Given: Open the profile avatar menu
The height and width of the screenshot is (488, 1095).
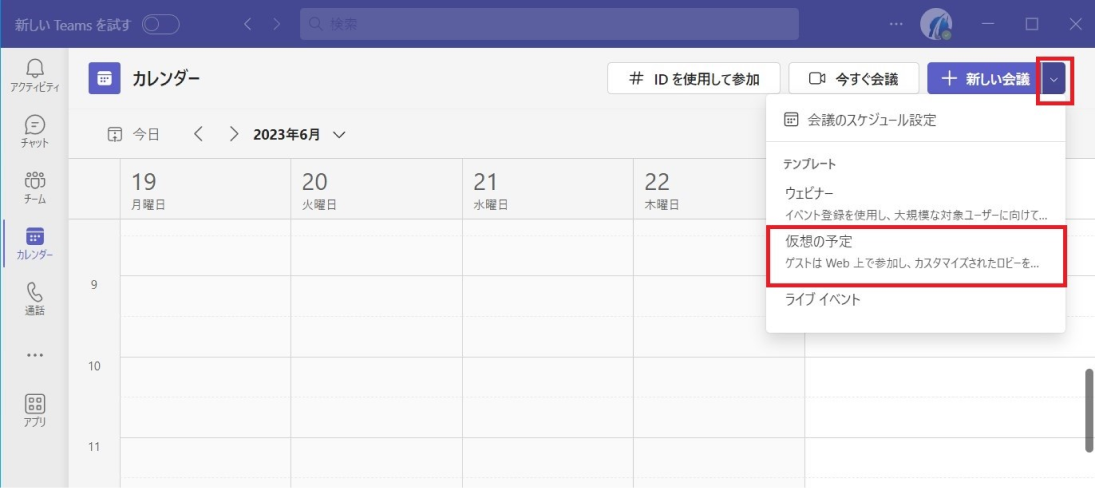Looking at the screenshot, I should pos(936,24).
